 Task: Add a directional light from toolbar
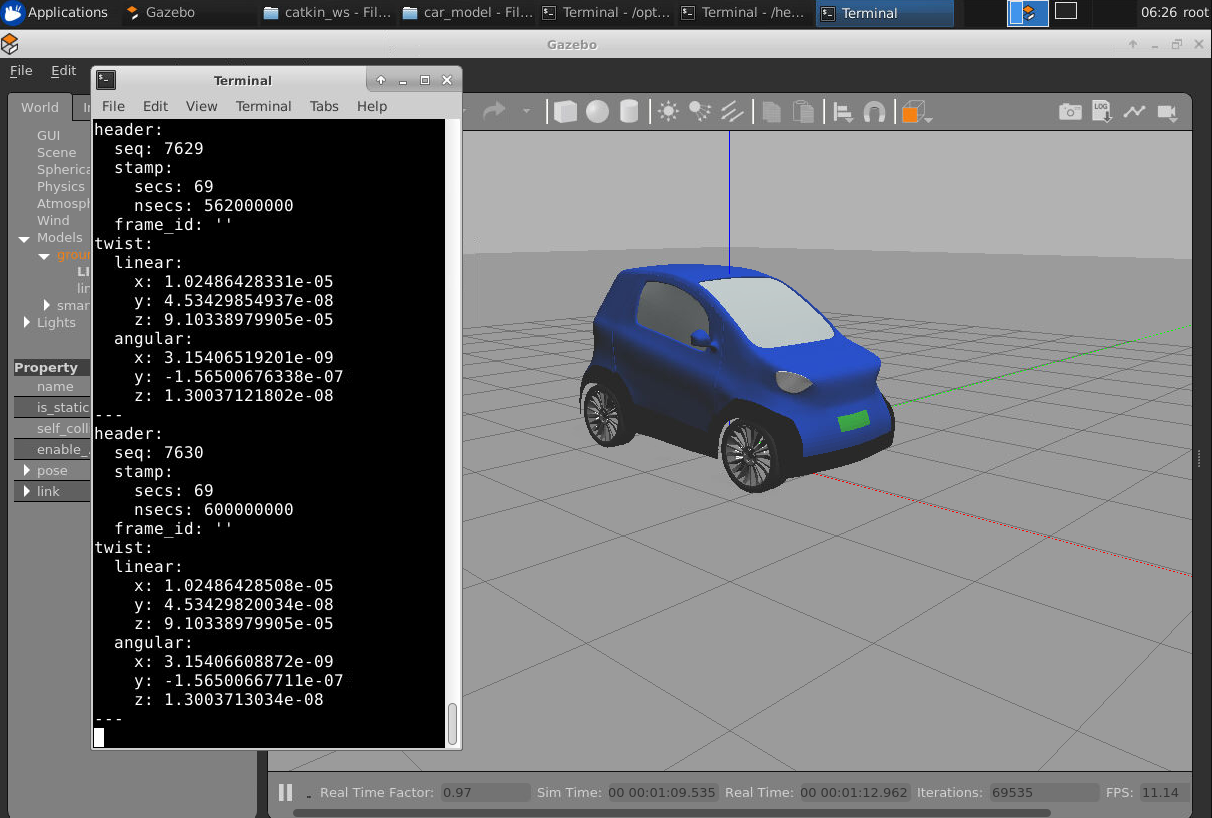pyautogui.click(x=732, y=111)
